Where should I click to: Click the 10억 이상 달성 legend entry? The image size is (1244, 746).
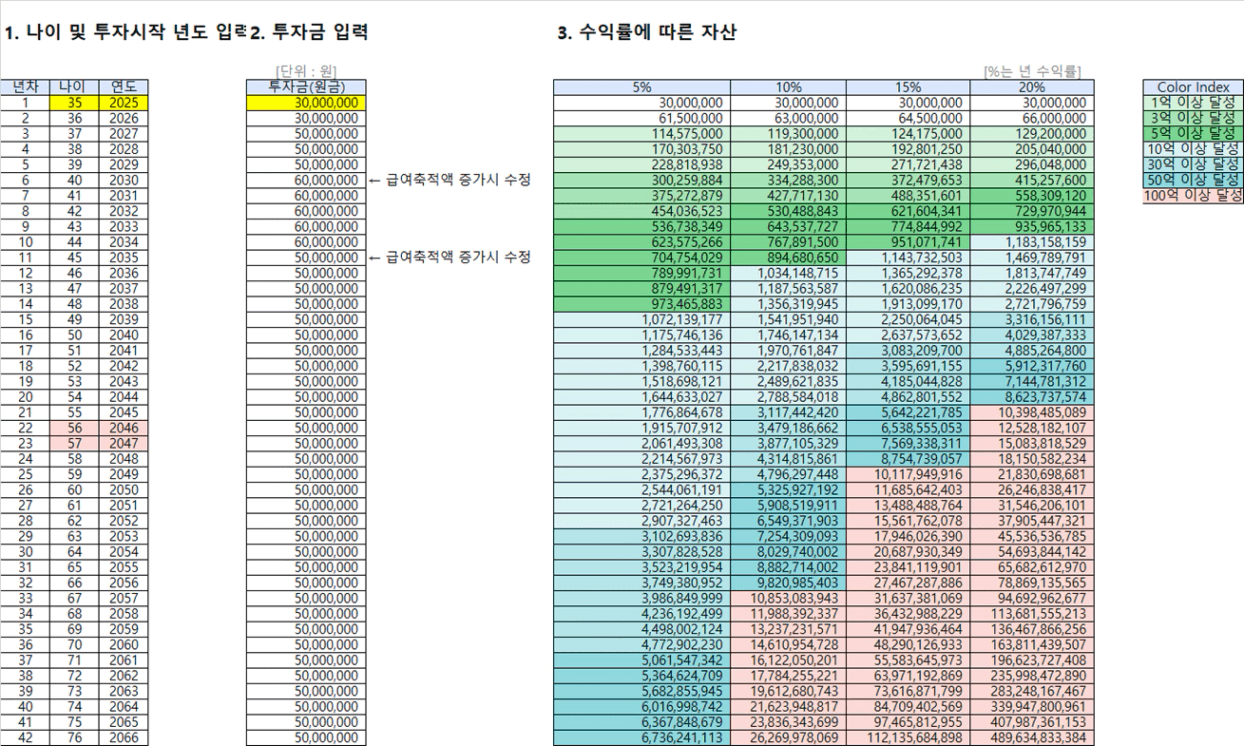coord(1192,147)
